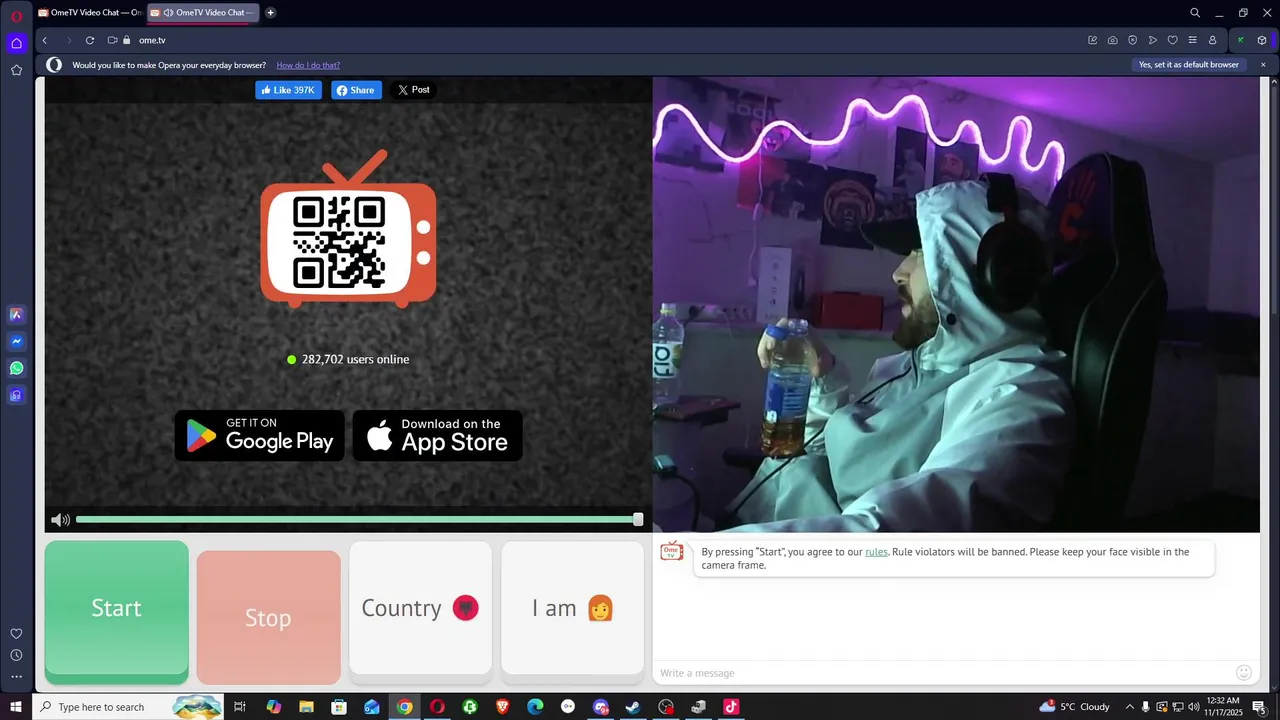Image resolution: width=1280 pixels, height=720 pixels.
Task: Open the extensions cube icon
Action: (x=1262, y=40)
